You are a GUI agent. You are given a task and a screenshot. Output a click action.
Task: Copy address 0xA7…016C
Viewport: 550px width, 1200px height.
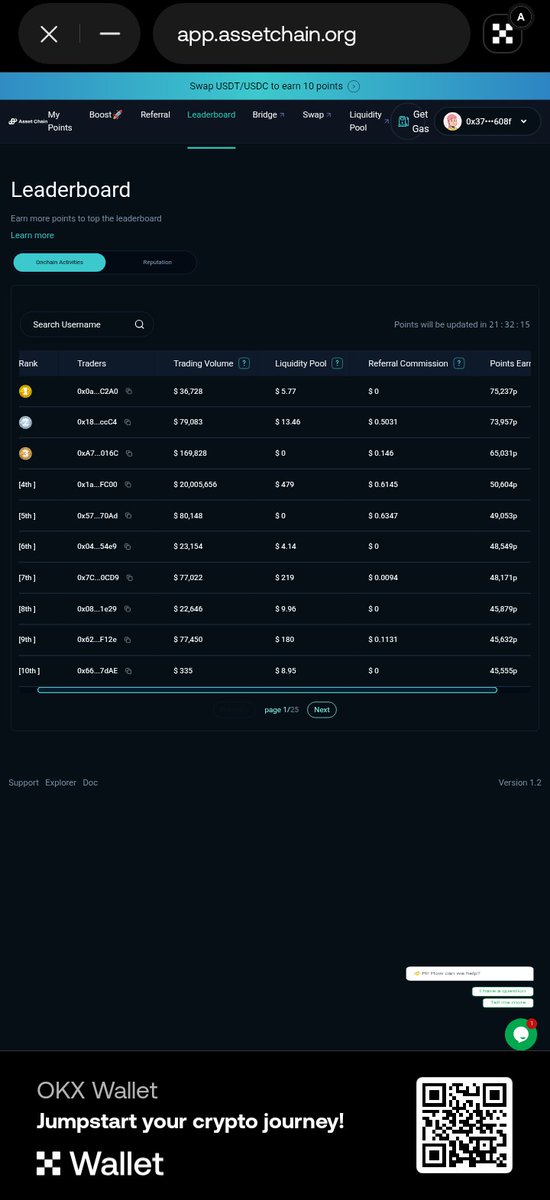point(128,453)
